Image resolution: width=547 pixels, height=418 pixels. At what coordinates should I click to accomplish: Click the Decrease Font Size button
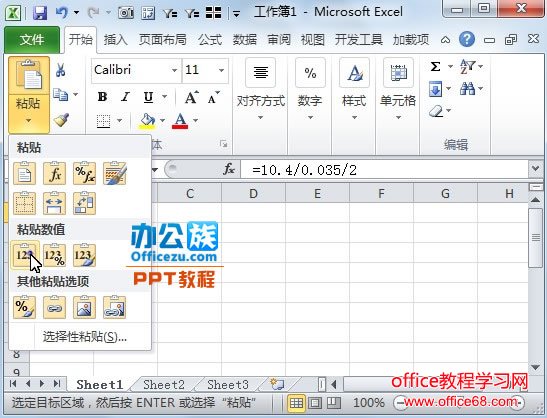click(213, 97)
